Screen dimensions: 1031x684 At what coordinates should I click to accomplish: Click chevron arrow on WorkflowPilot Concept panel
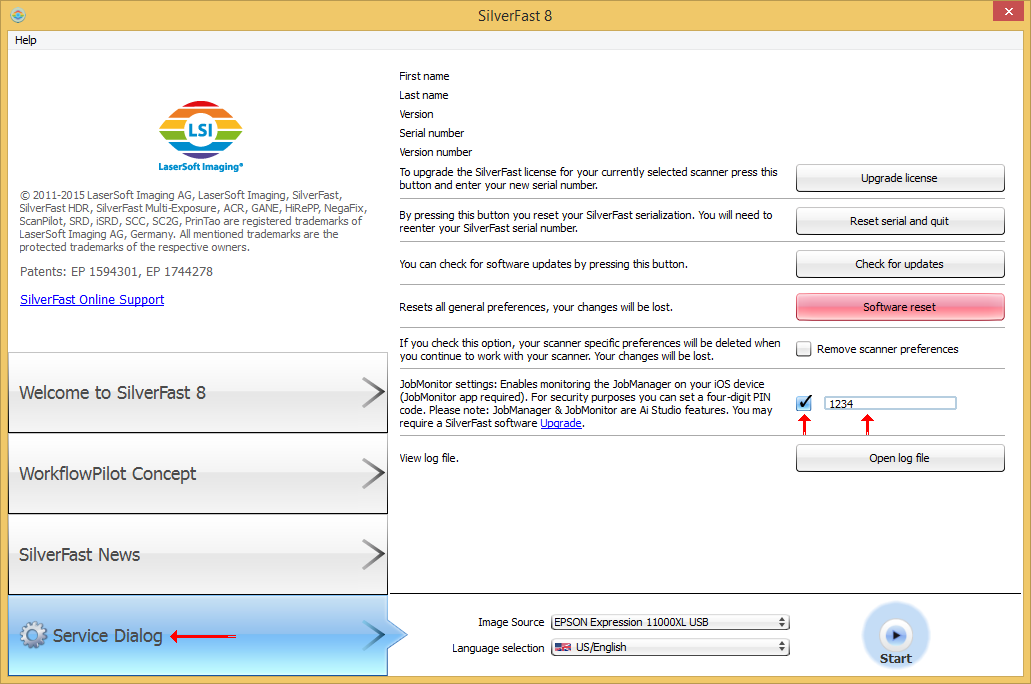(x=372, y=474)
